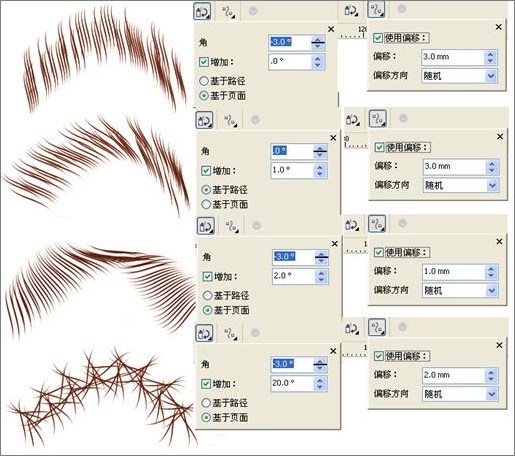Uncheck 使用偏移 in the 2.0 mm offset panel
Screen dimensions: 515x456
378,356
